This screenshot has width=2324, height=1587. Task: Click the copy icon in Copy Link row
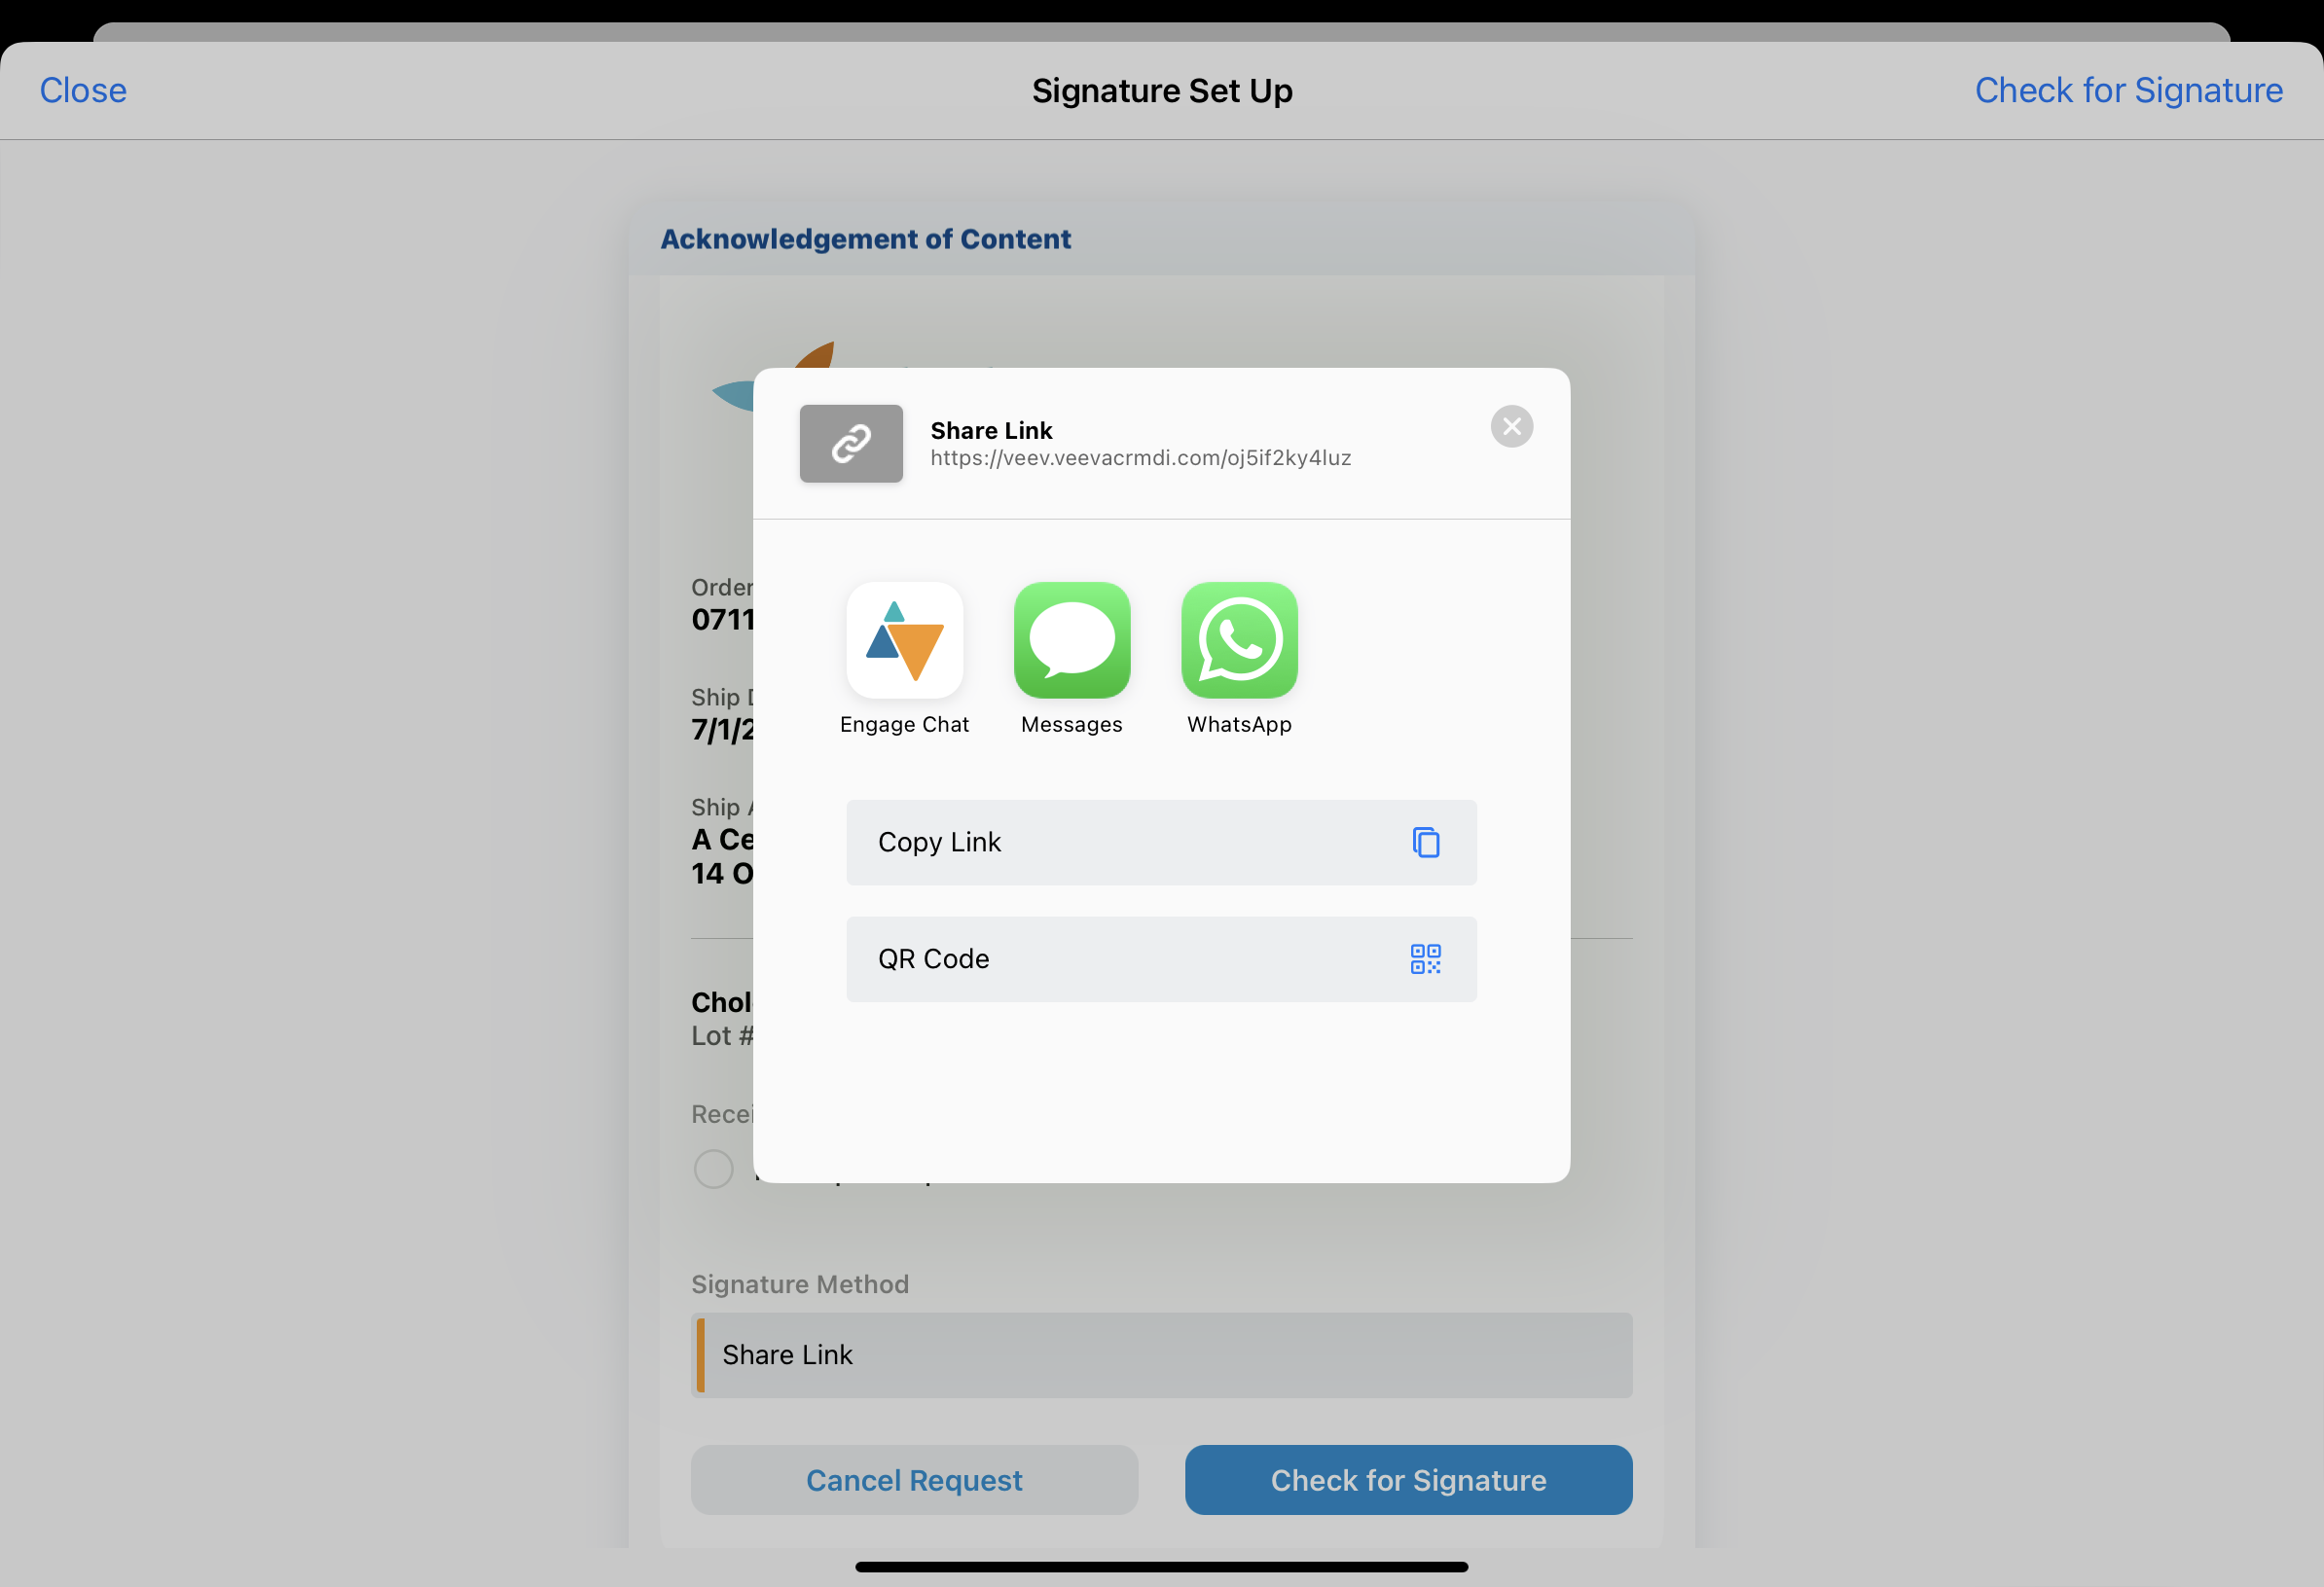click(x=1425, y=842)
